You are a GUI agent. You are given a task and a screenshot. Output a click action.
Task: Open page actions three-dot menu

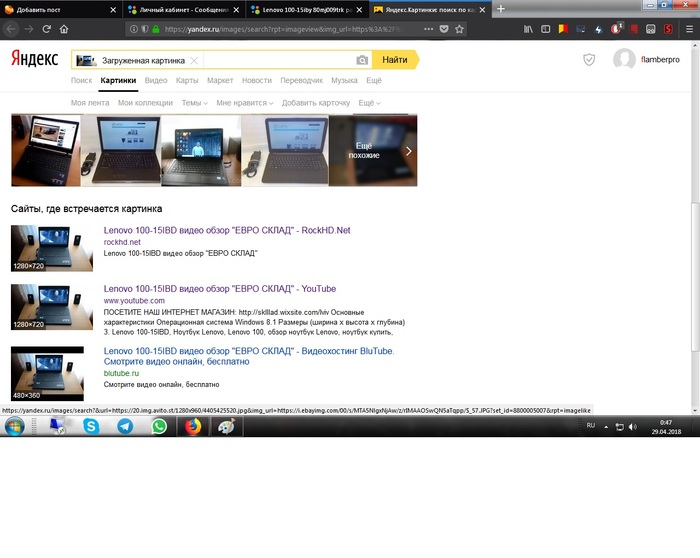(429, 29)
